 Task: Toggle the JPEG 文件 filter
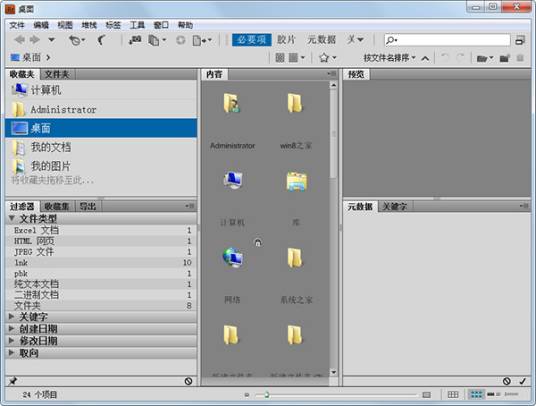pyautogui.click(x=101, y=252)
